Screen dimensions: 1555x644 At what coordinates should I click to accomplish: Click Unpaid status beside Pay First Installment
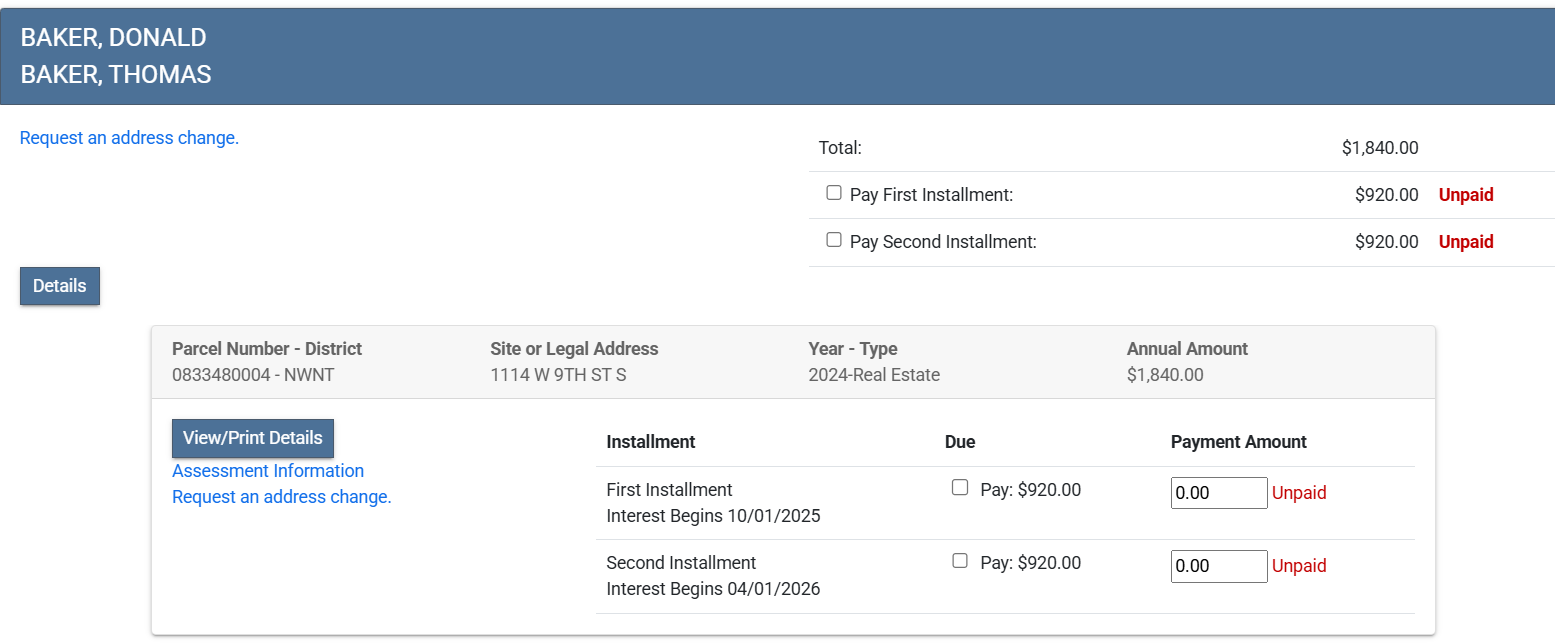[1465, 195]
